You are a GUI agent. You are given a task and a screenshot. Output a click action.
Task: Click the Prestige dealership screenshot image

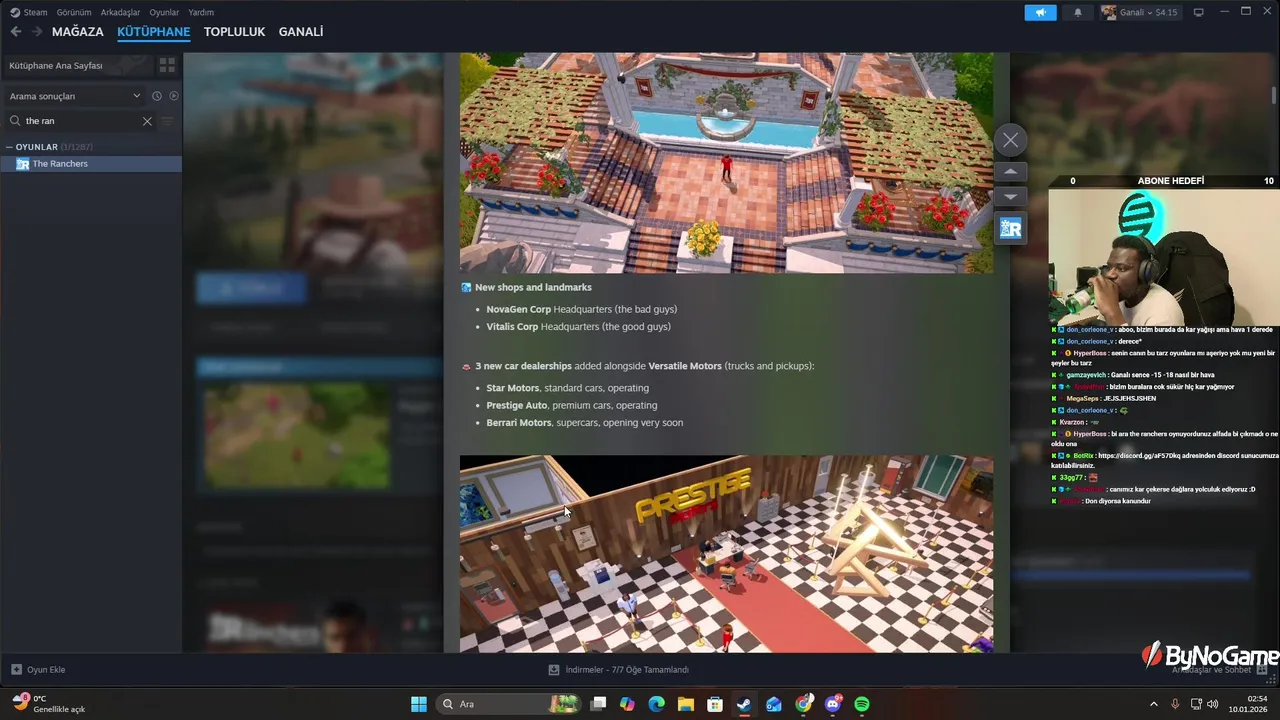pos(726,554)
